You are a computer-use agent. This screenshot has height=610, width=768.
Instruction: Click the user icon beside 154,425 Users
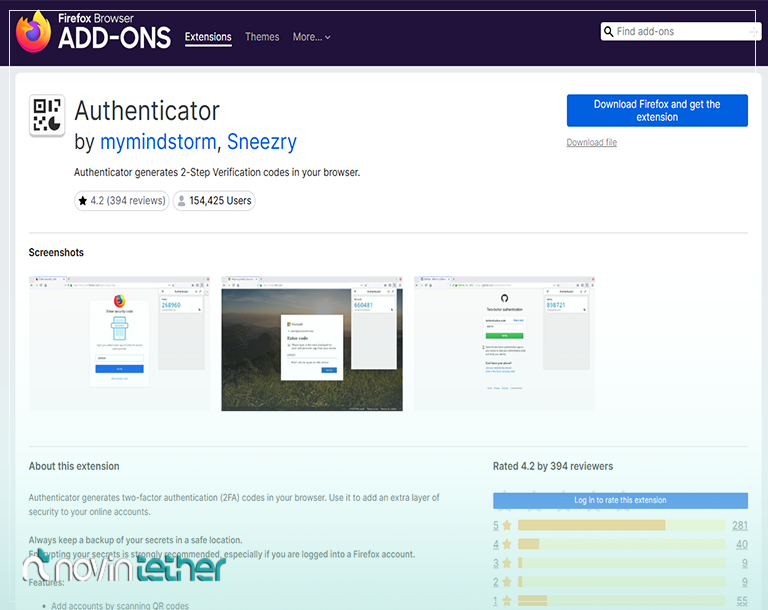click(181, 201)
